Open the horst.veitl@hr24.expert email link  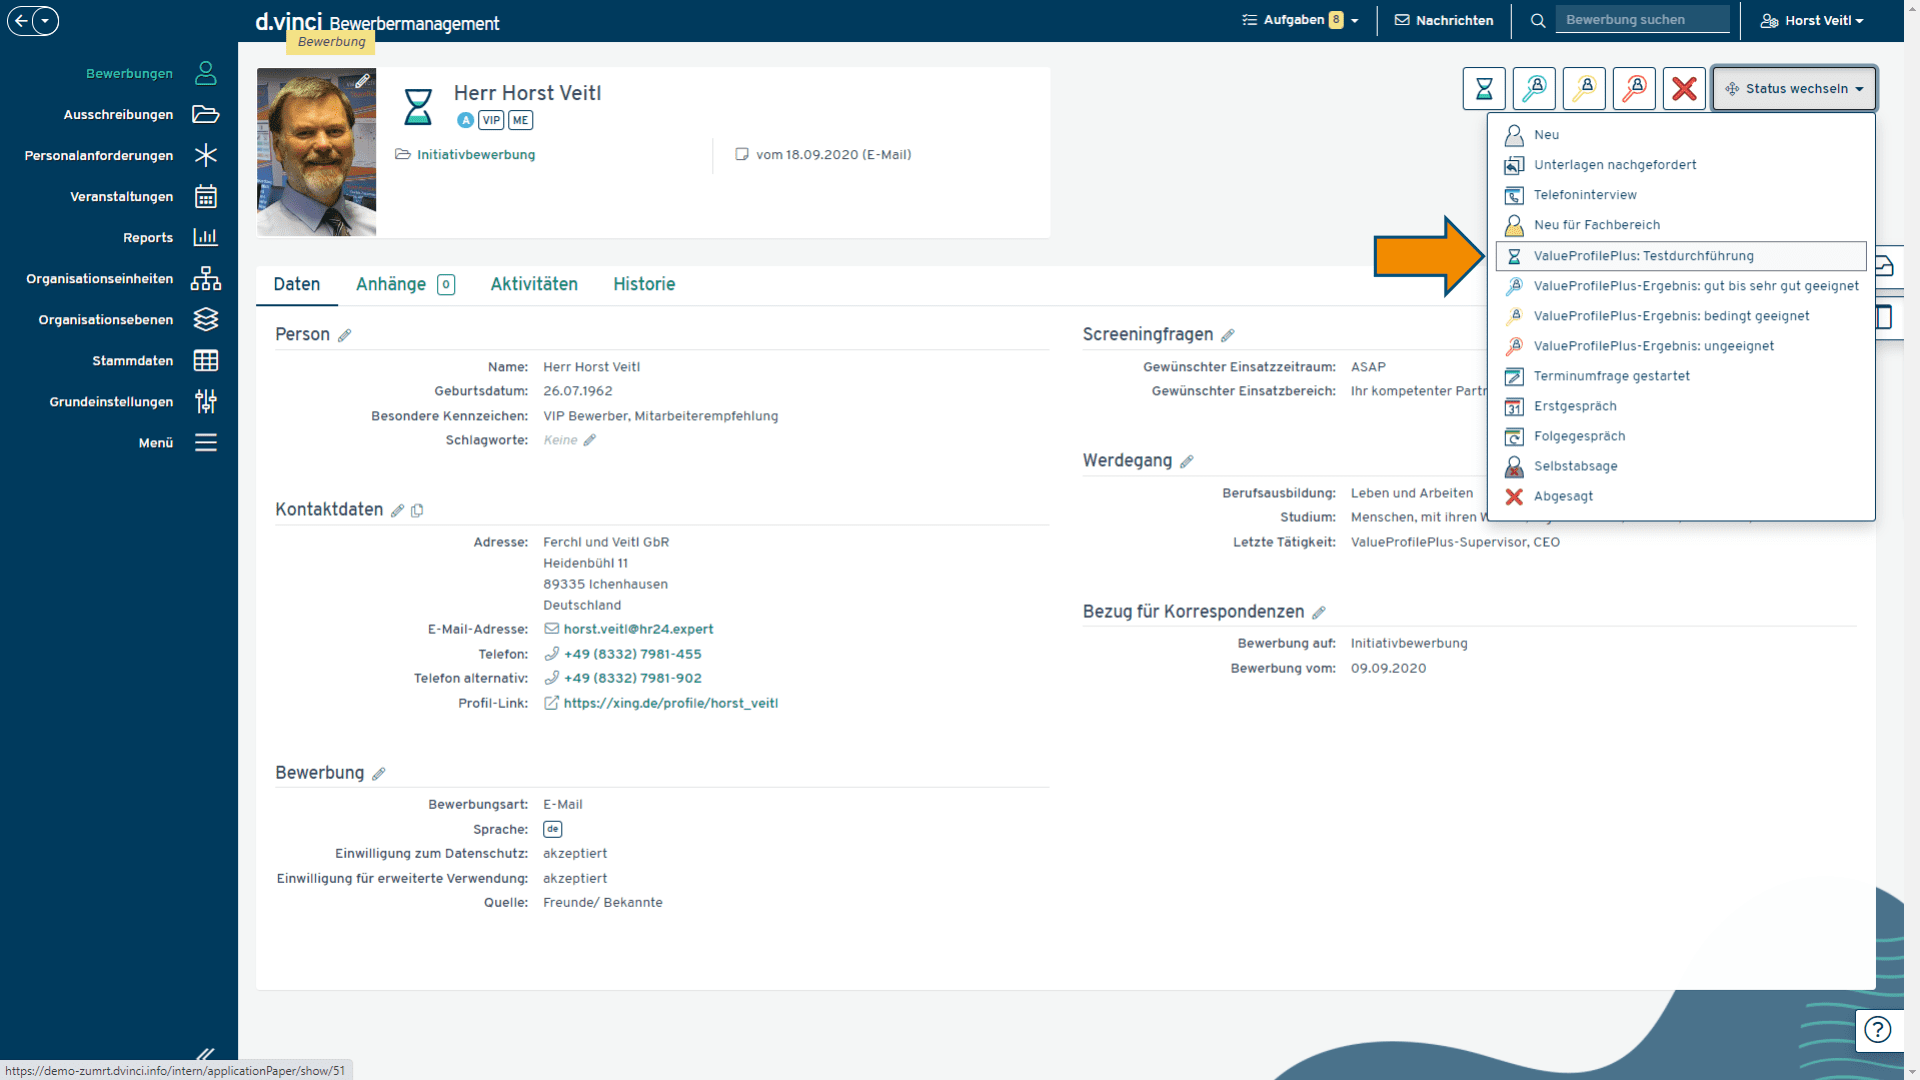[638, 629]
